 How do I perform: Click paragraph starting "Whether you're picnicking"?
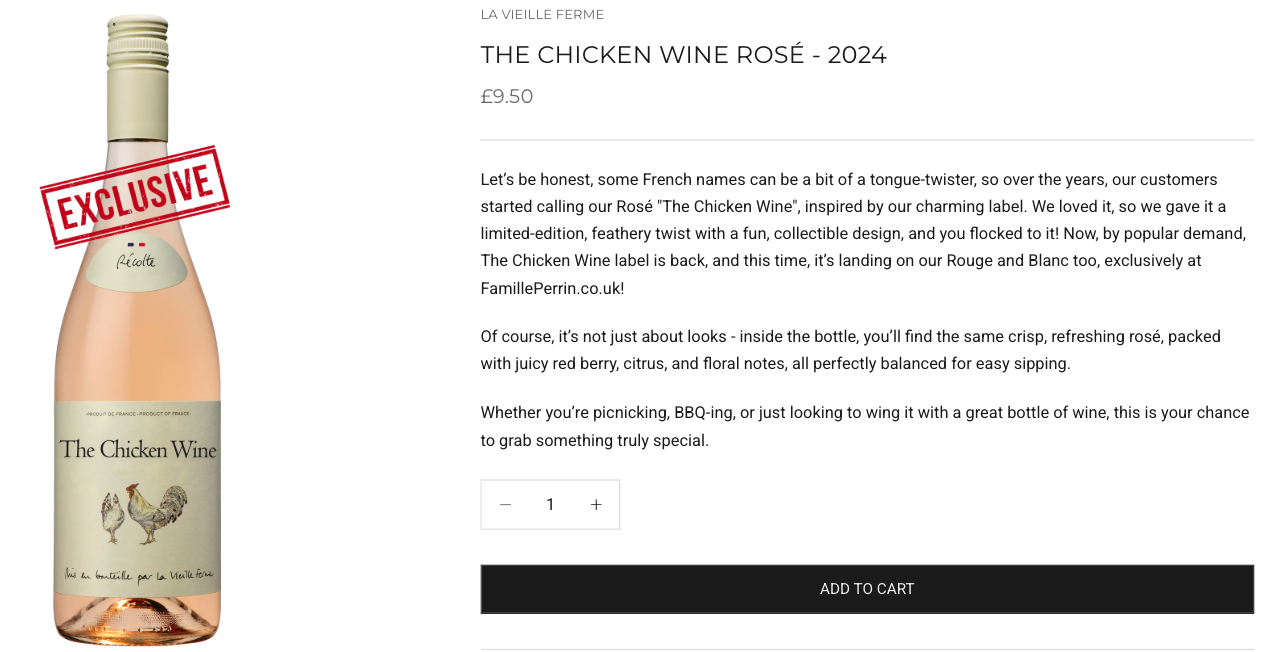point(864,426)
